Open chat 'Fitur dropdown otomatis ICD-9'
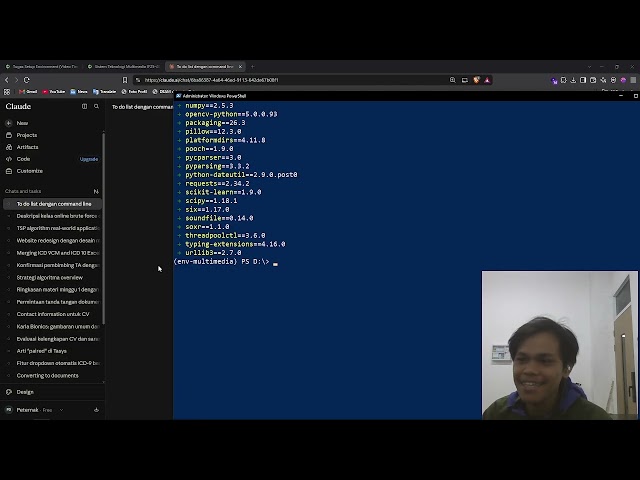Screen dimensions: 640x480 tap(52, 363)
